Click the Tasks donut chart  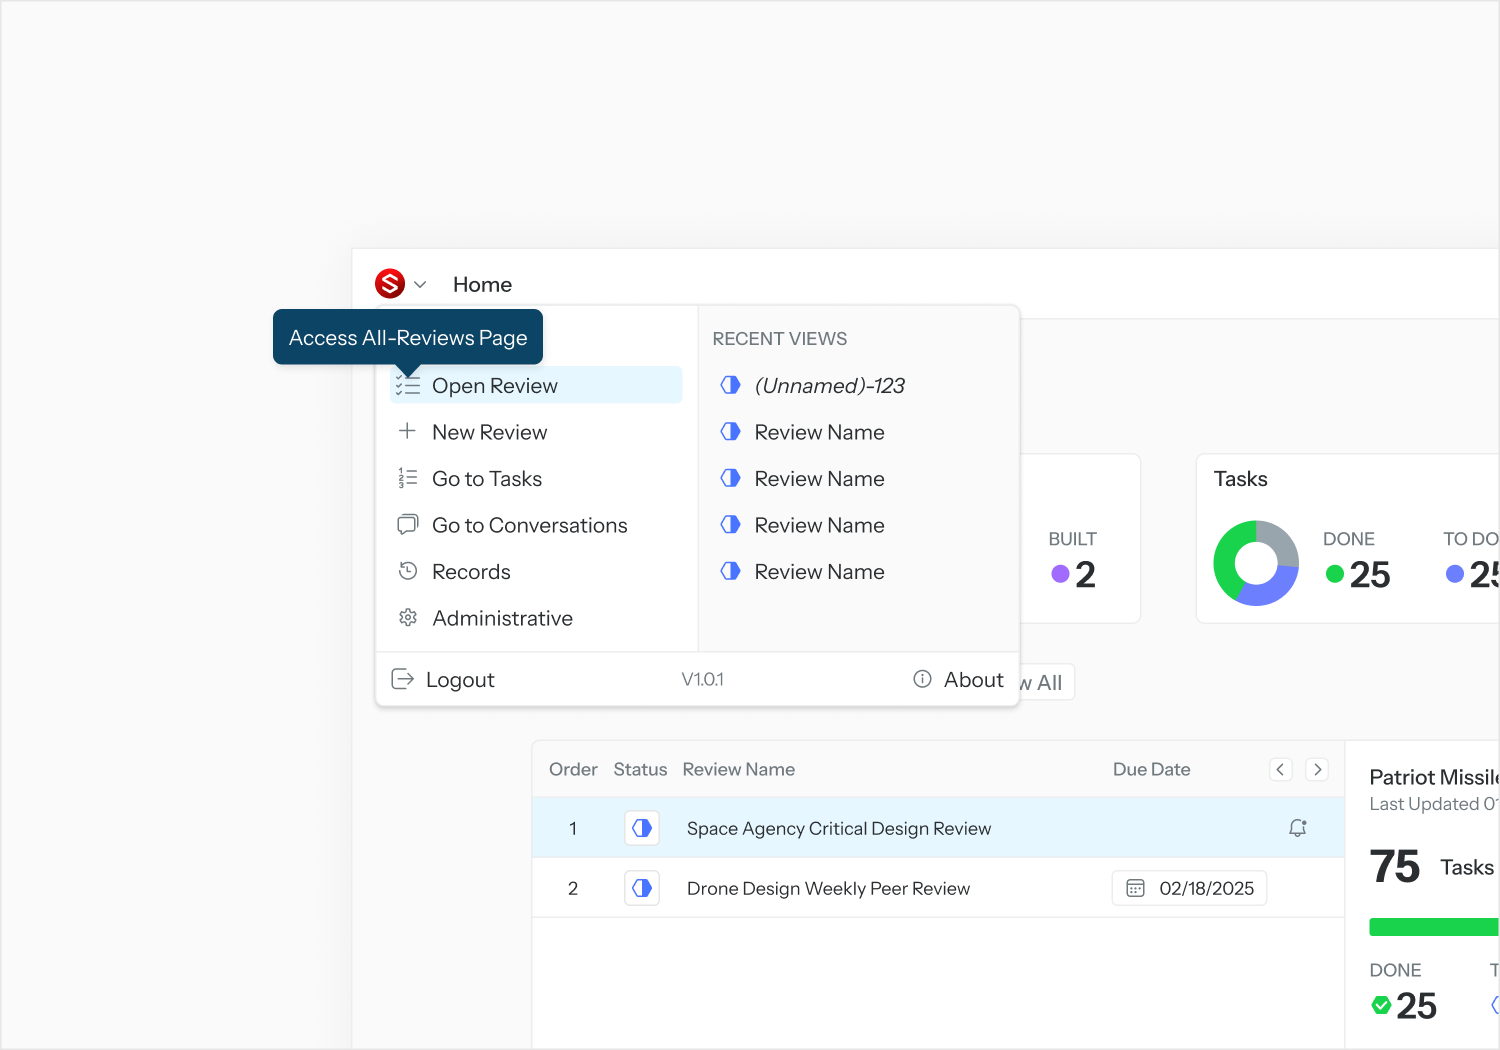point(1256,563)
